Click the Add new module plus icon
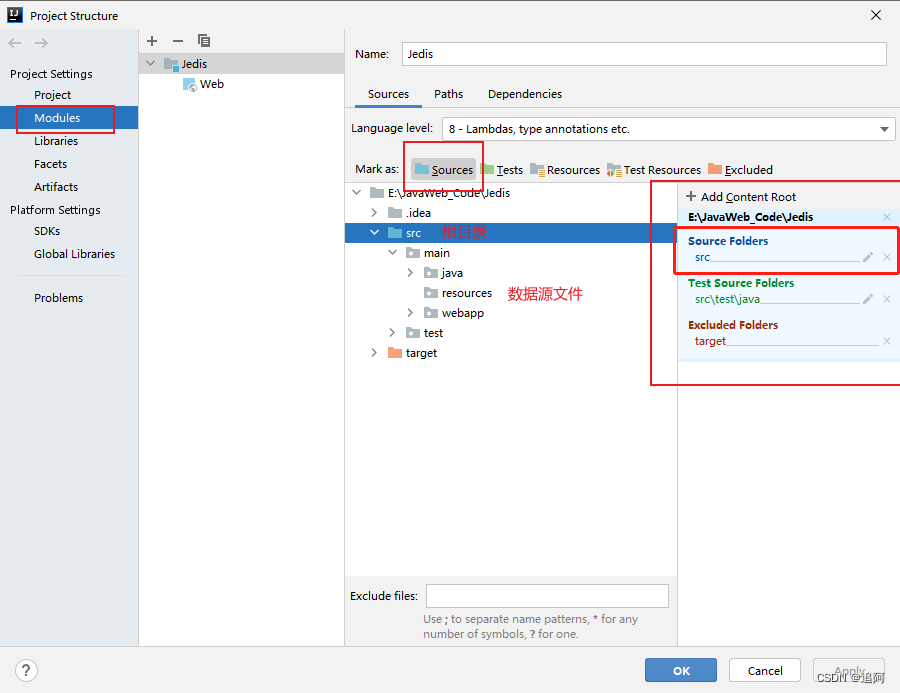Image resolution: width=900 pixels, height=693 pixels. tap(151, 41)
